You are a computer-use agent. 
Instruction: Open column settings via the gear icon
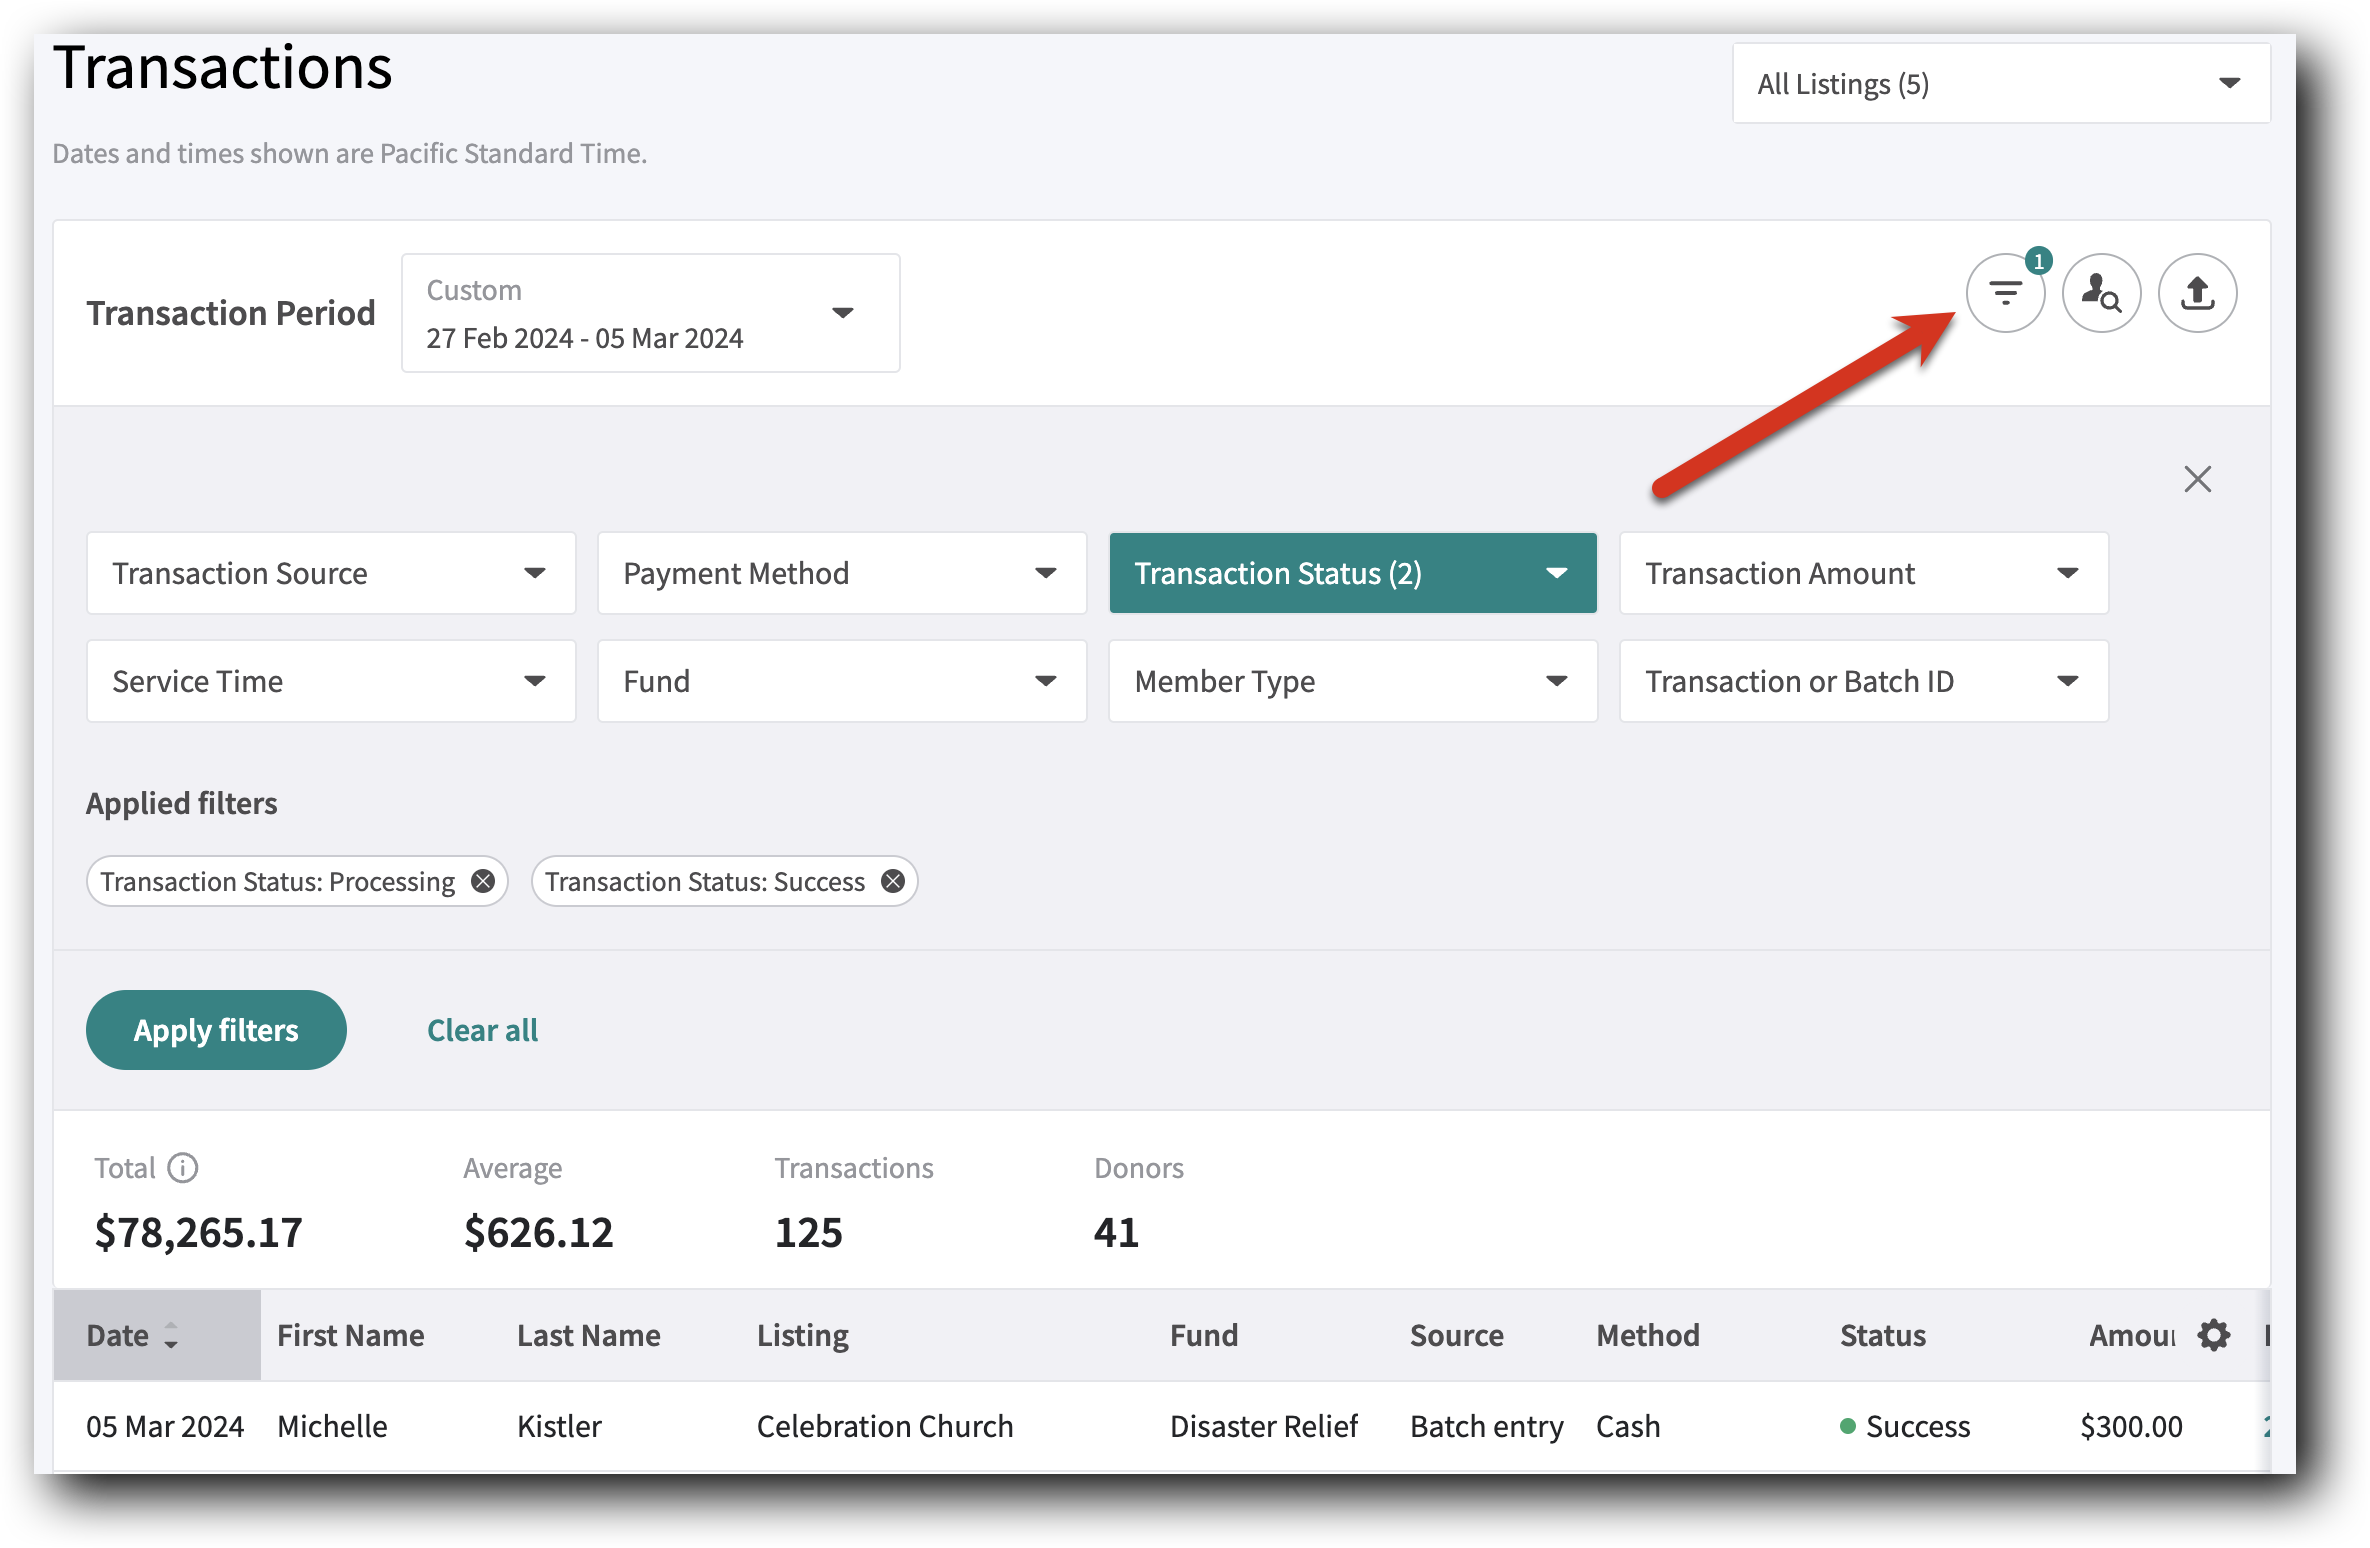(x=2215, y=1334)
